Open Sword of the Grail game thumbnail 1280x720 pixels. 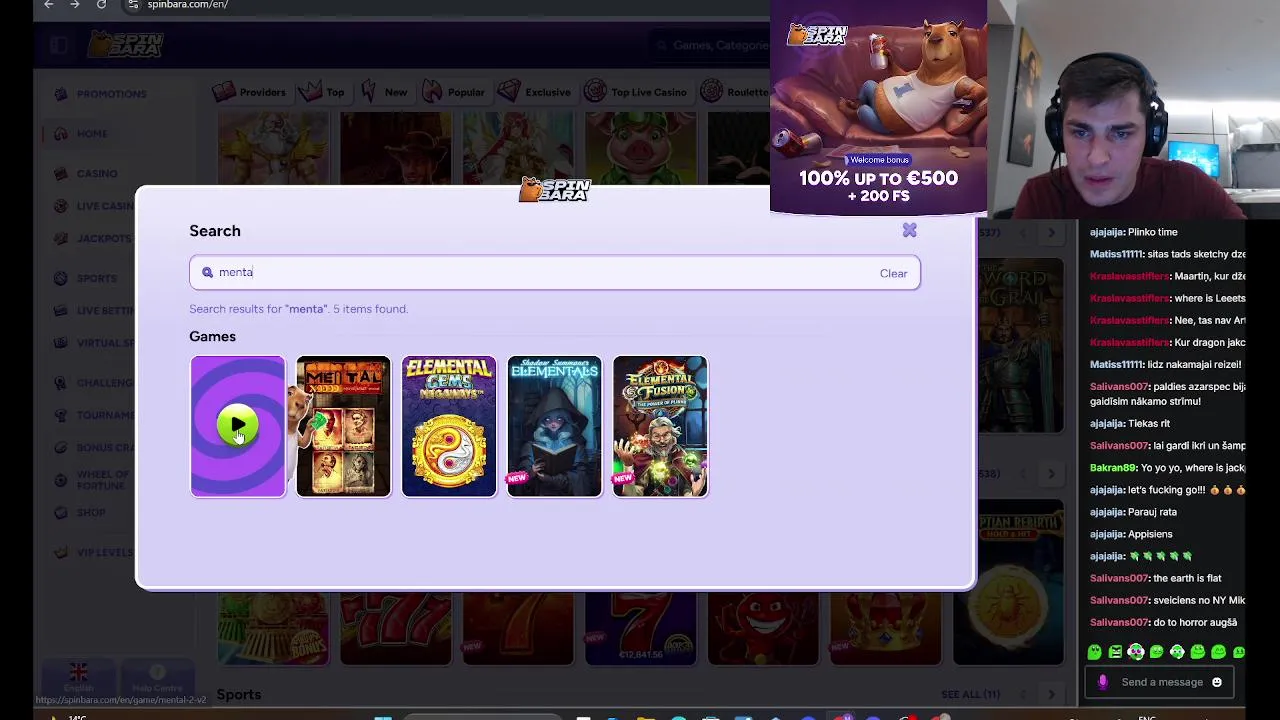coord(1020,345)
